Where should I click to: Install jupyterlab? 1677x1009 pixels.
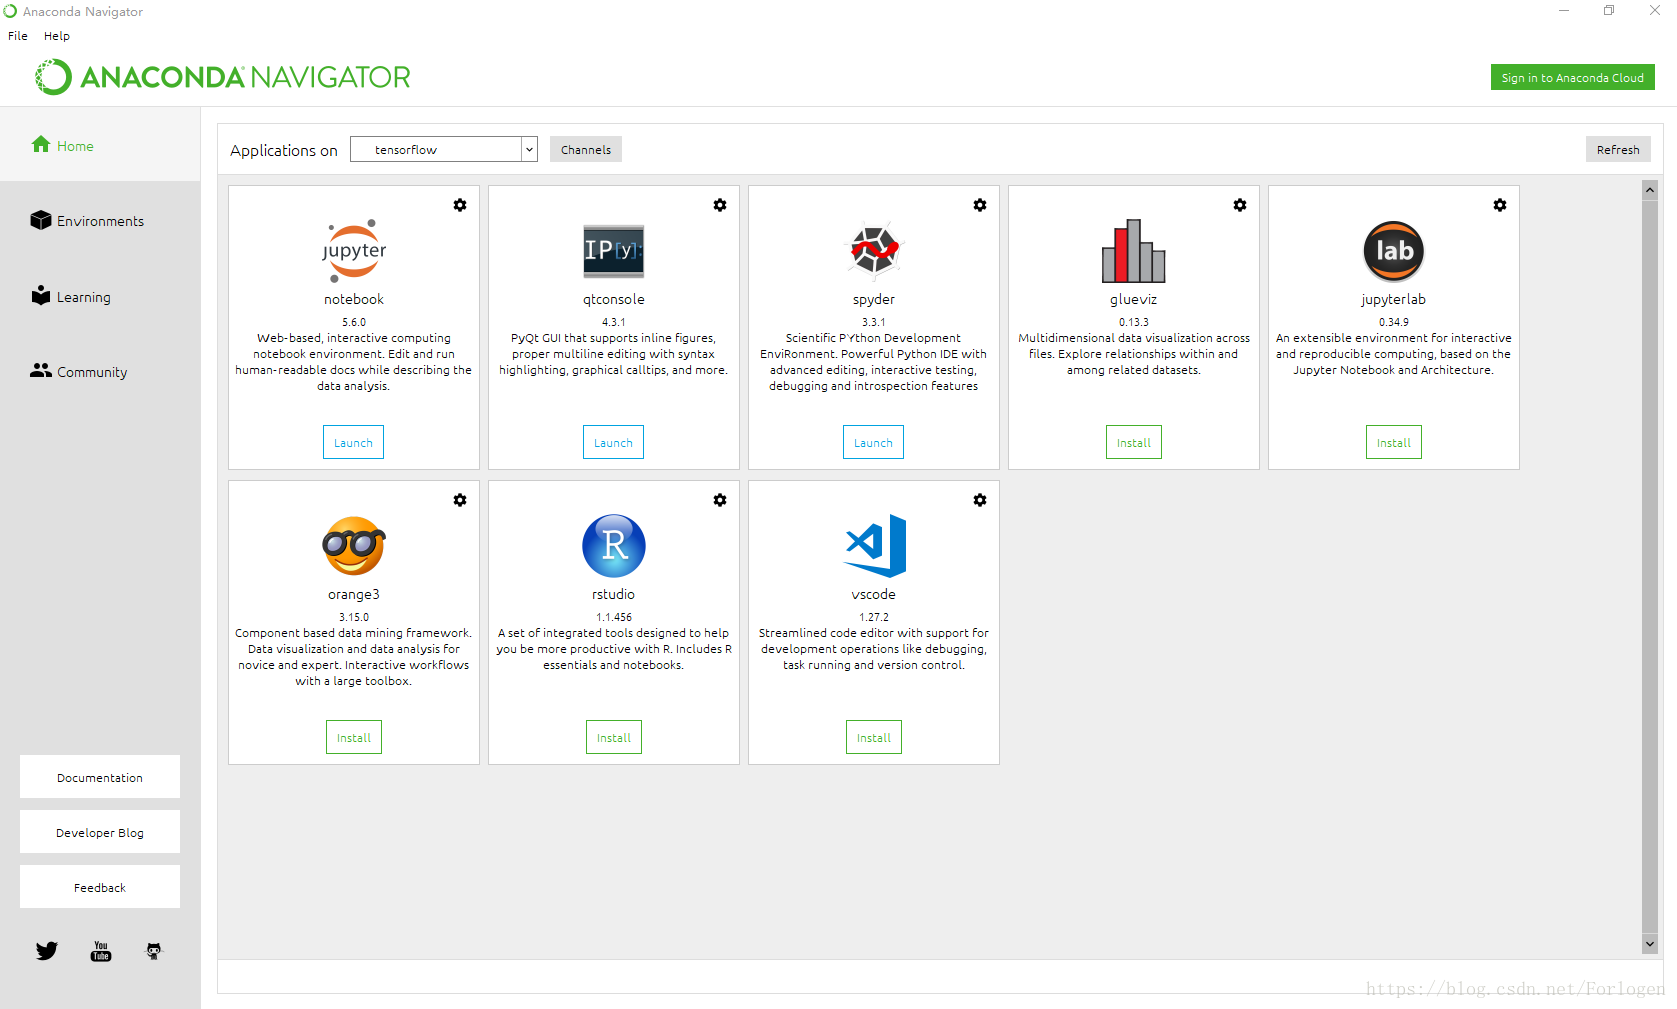[1394, 442]
